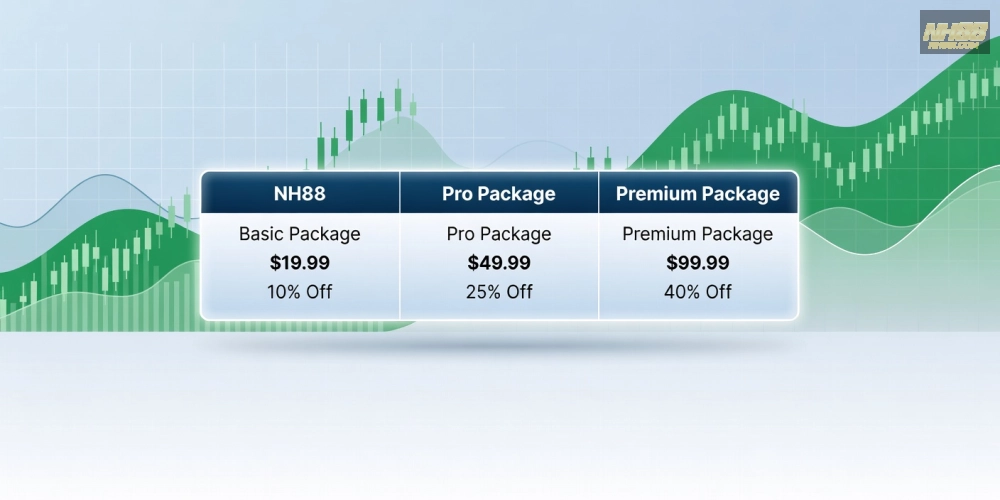The width and height of the screenshot is (1000, 500).
Task: Select the Pro Package column header
Action: (498, 193)
